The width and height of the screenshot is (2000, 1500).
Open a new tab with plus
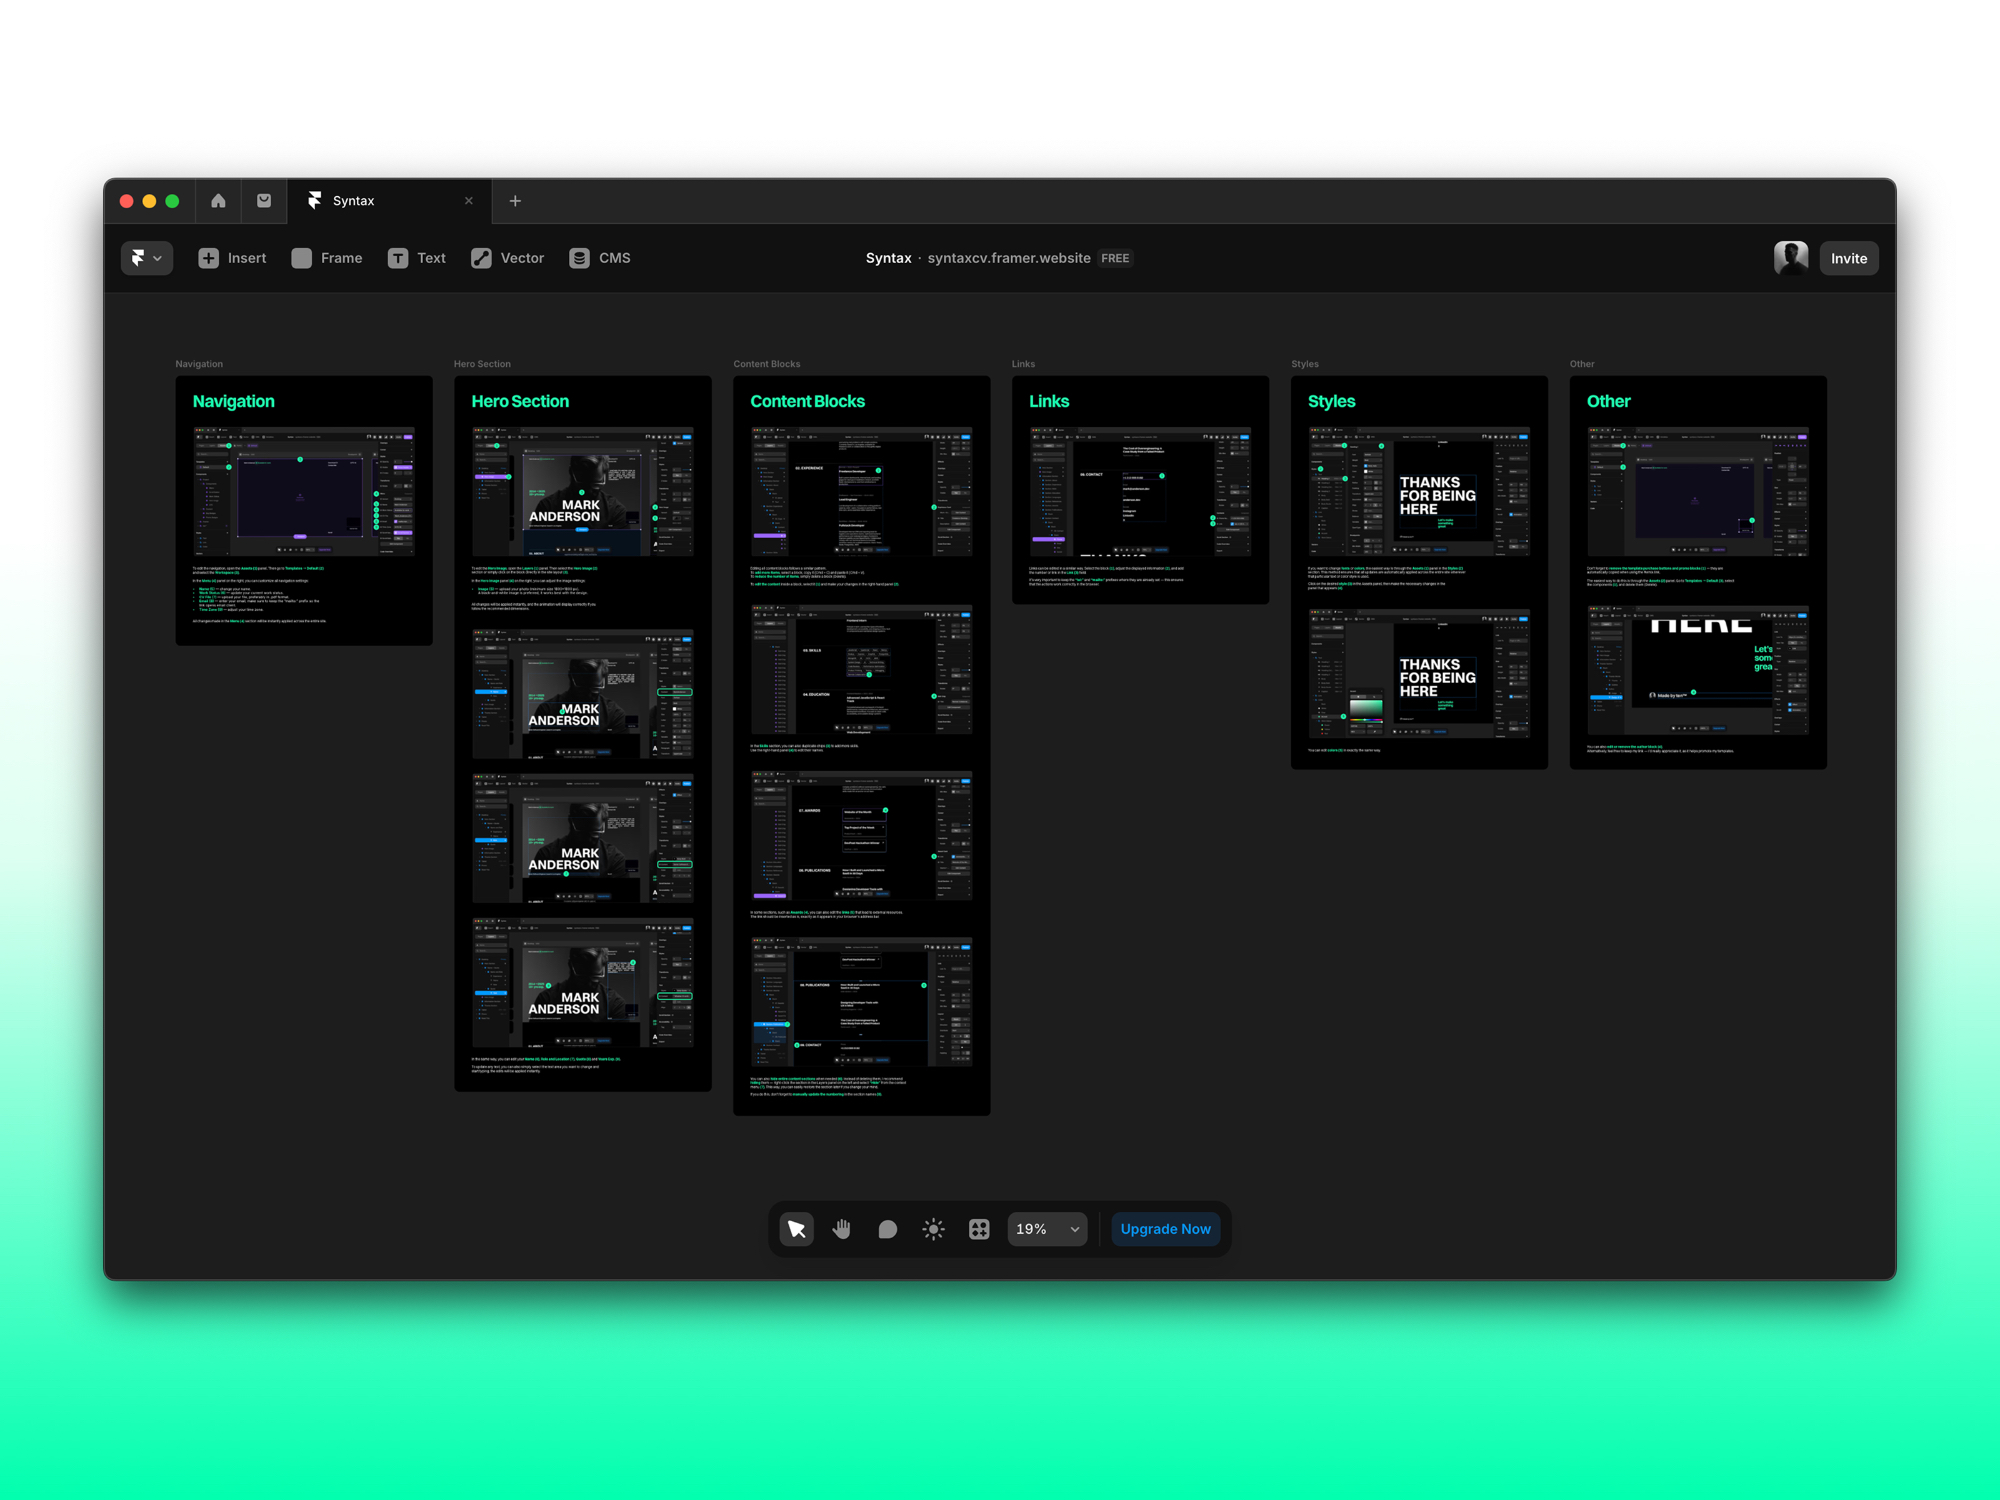(x=515, y=201)
